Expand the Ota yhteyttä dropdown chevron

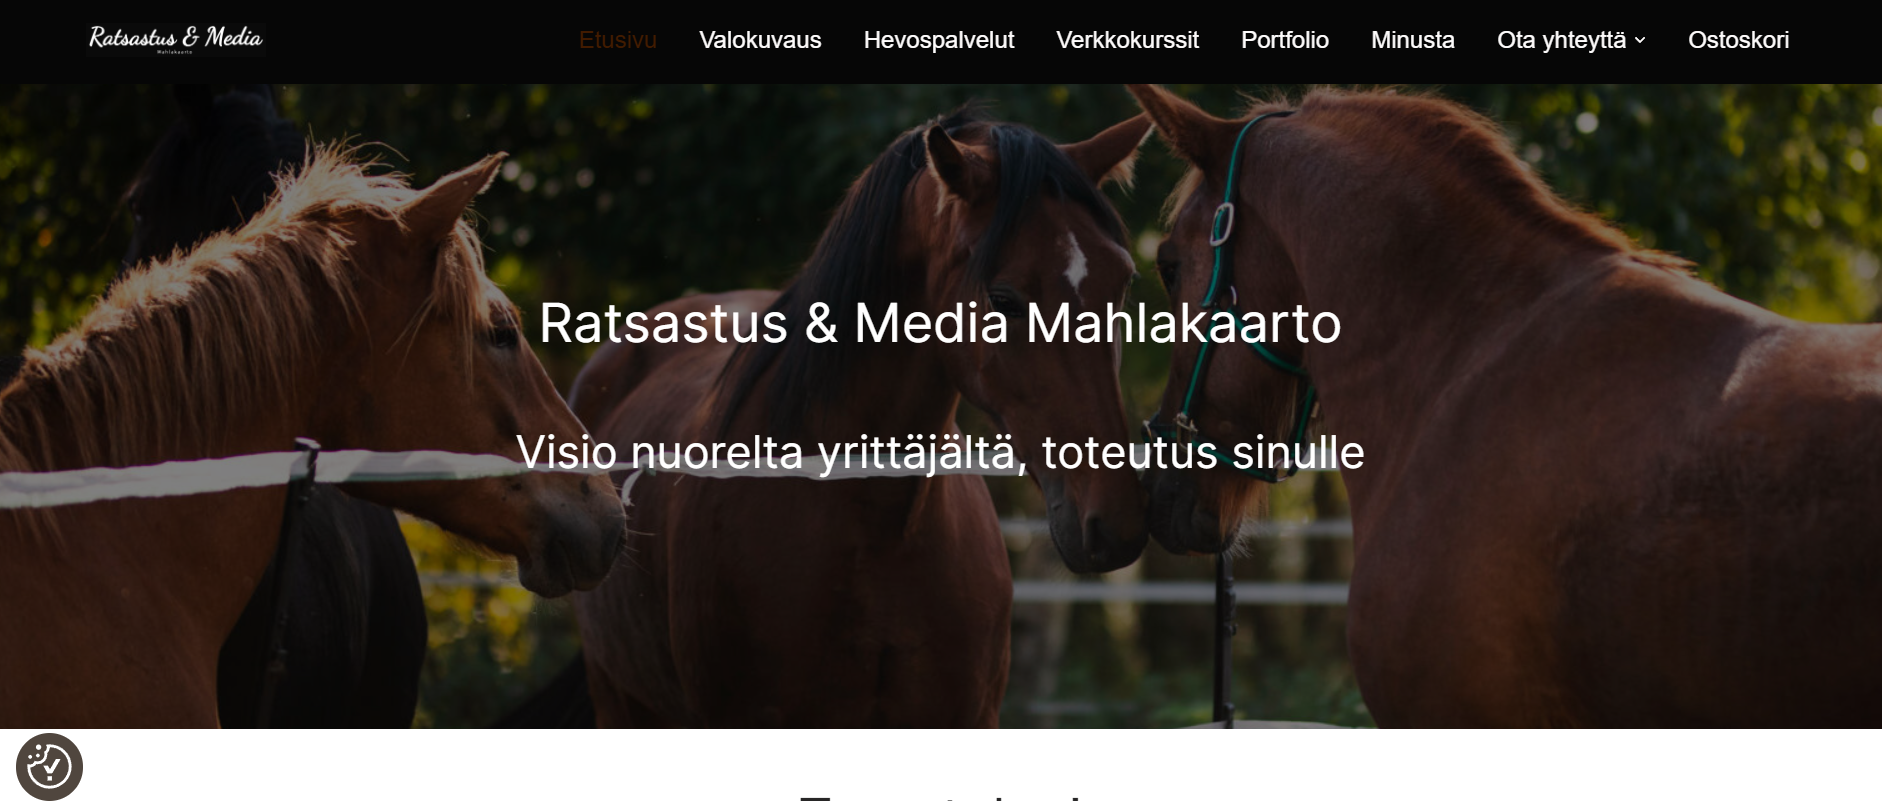coord(1640,40)
